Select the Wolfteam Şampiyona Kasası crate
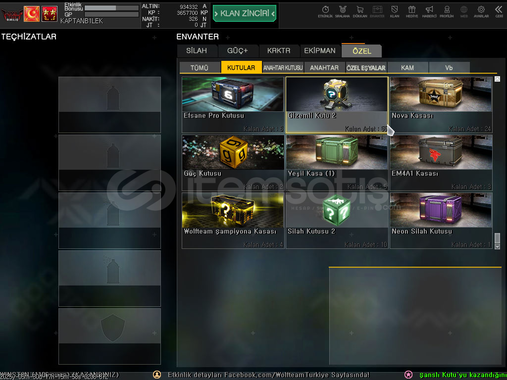The image size is (507, 380). tap(233, 220)
